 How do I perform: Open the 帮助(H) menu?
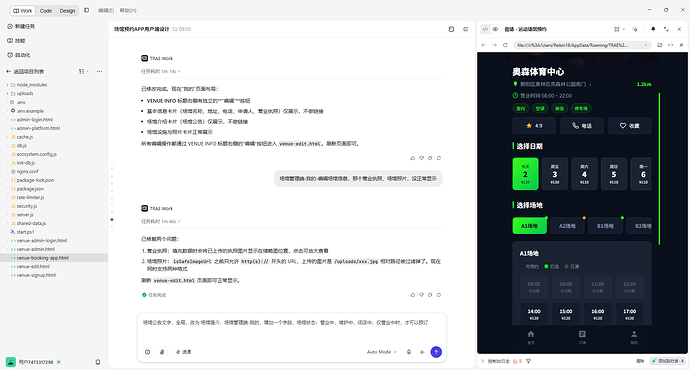click(x=128, y=11)
